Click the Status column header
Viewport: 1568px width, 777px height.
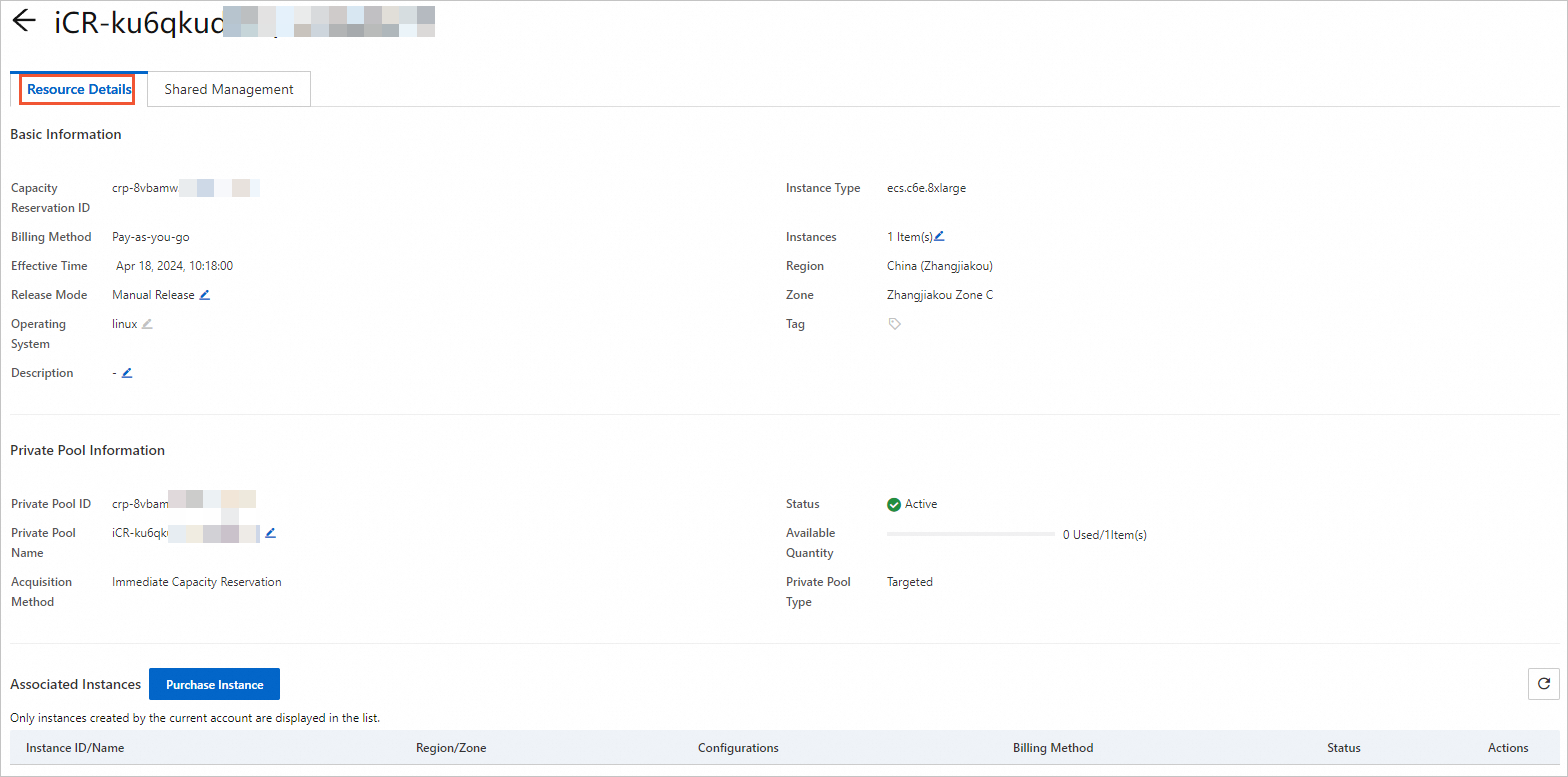pos(1343,748)
